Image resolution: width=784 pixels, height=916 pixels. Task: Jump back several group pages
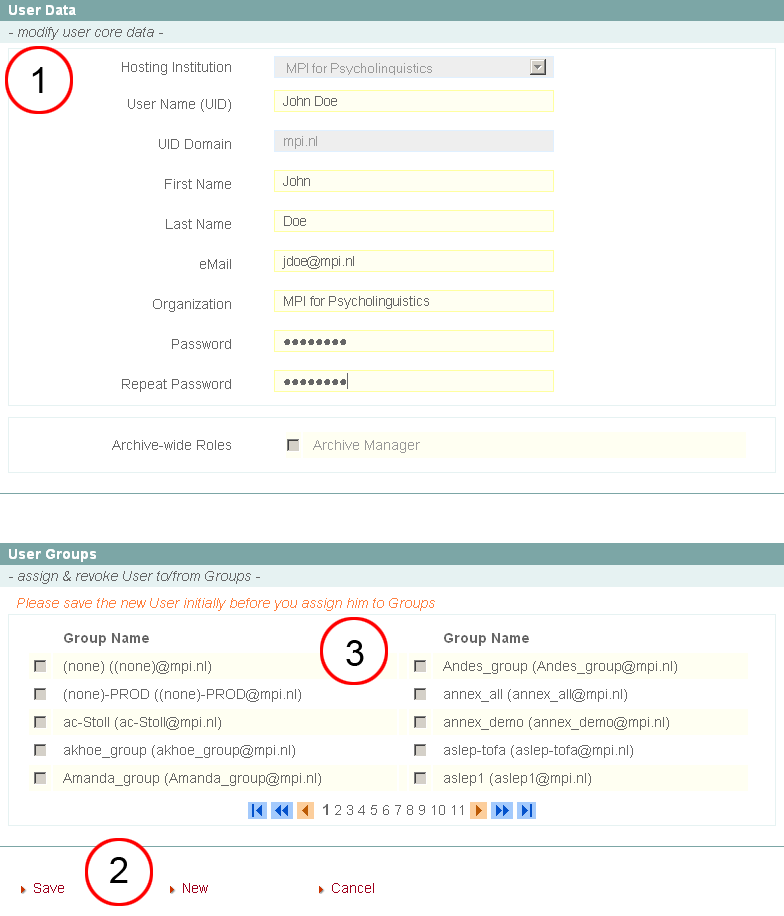281,810
